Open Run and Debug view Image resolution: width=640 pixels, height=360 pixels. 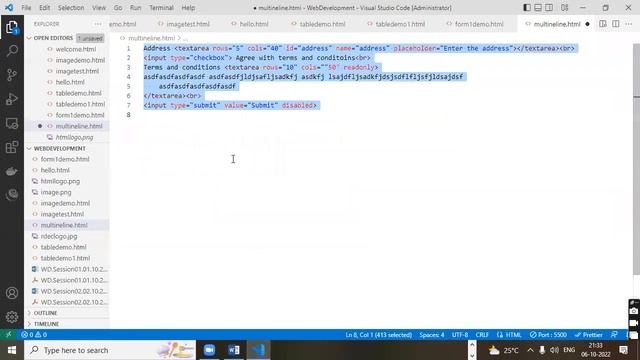pyautogui.click(x=12, y=99)
